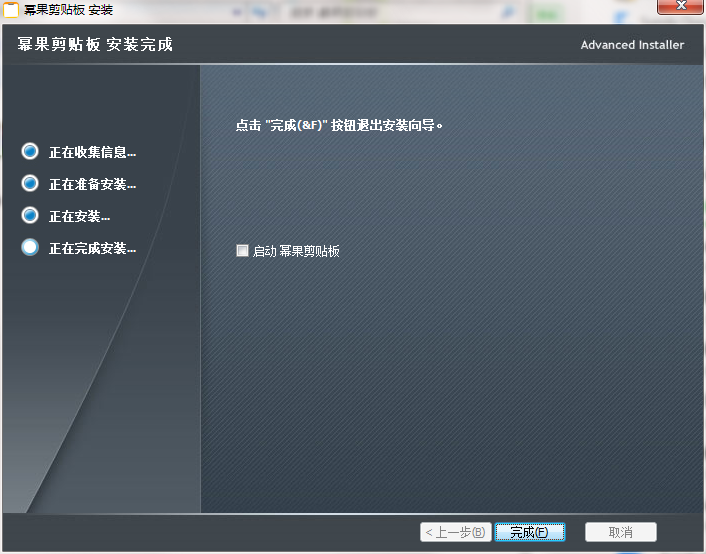706x554 pixels.
Task: Enable the 启动 幂果剪贴板 checkbox
Action: pyautogui.click(x=242, y=251)
